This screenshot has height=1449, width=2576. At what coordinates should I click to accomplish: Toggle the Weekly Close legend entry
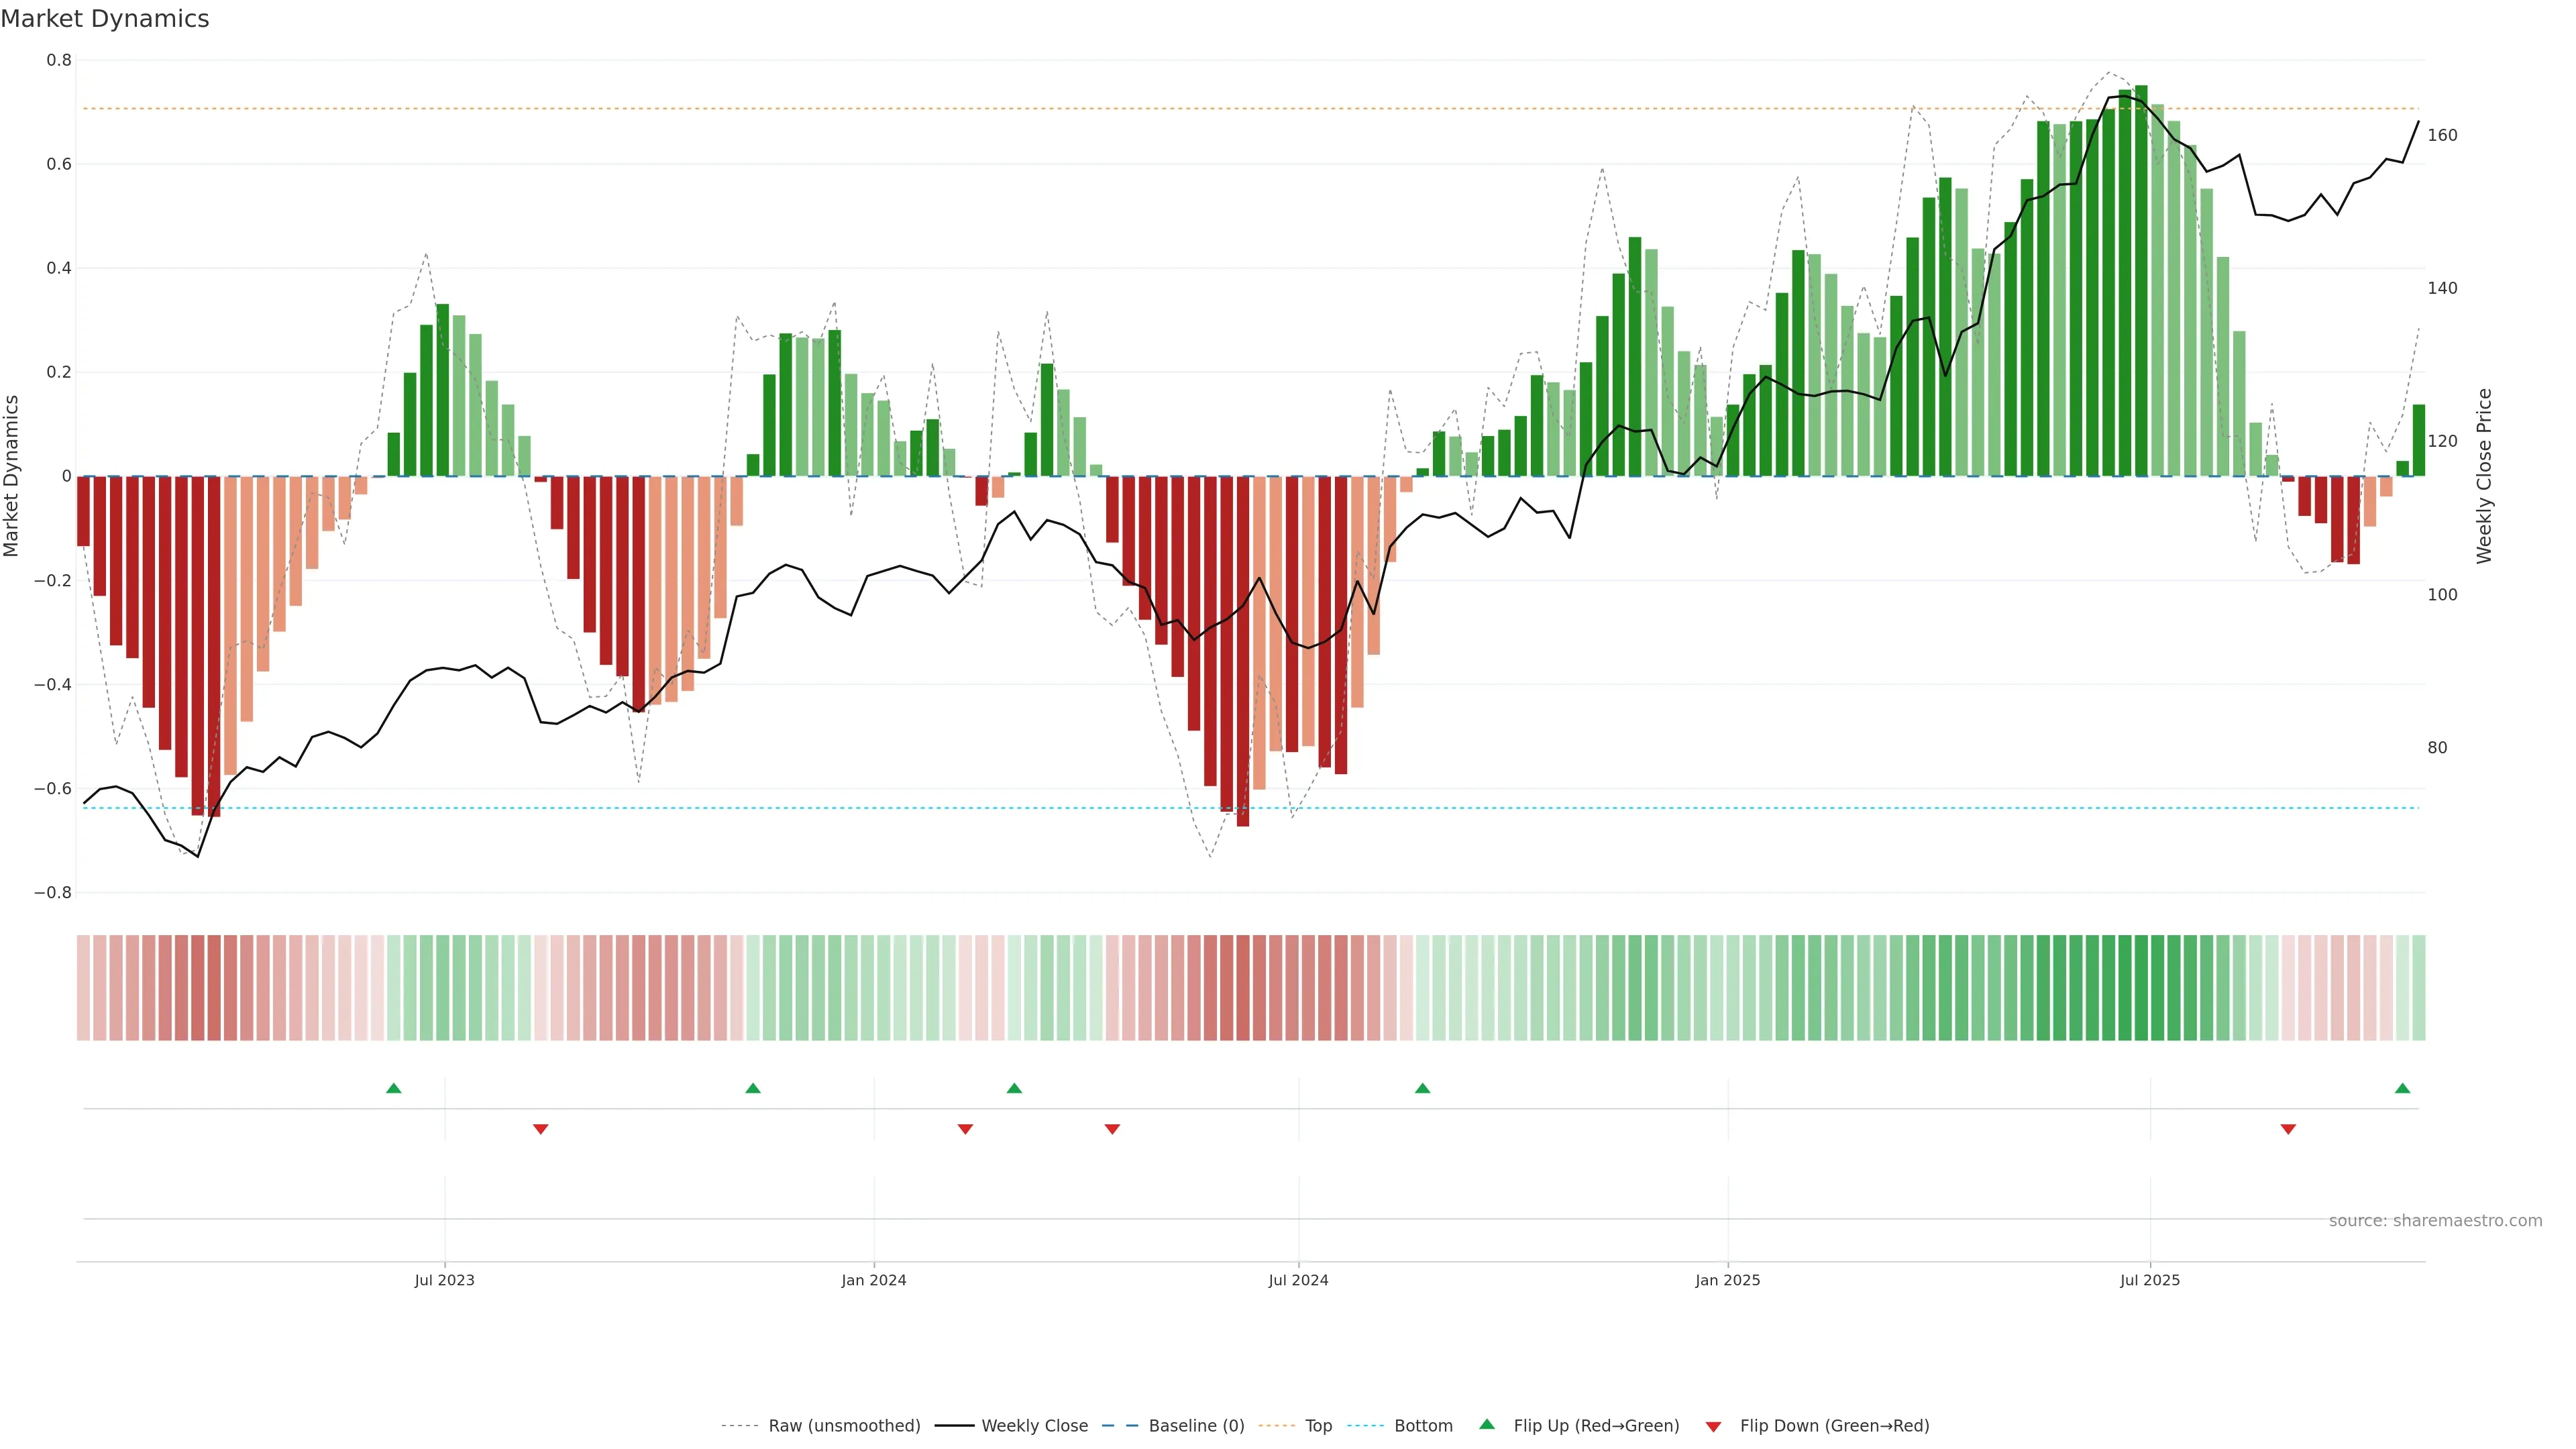coord(1034,1426)
